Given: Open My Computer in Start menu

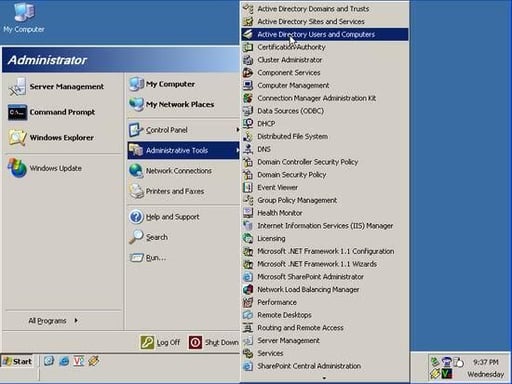Looking at the screenshot, I should [x=183, y=84].
